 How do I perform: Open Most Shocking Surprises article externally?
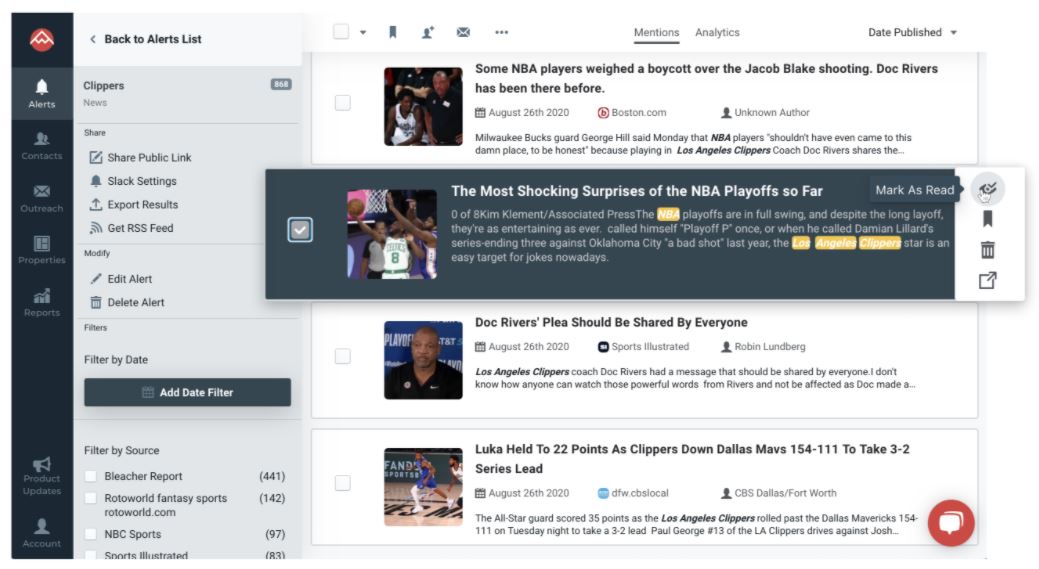(x=987, y=280)
